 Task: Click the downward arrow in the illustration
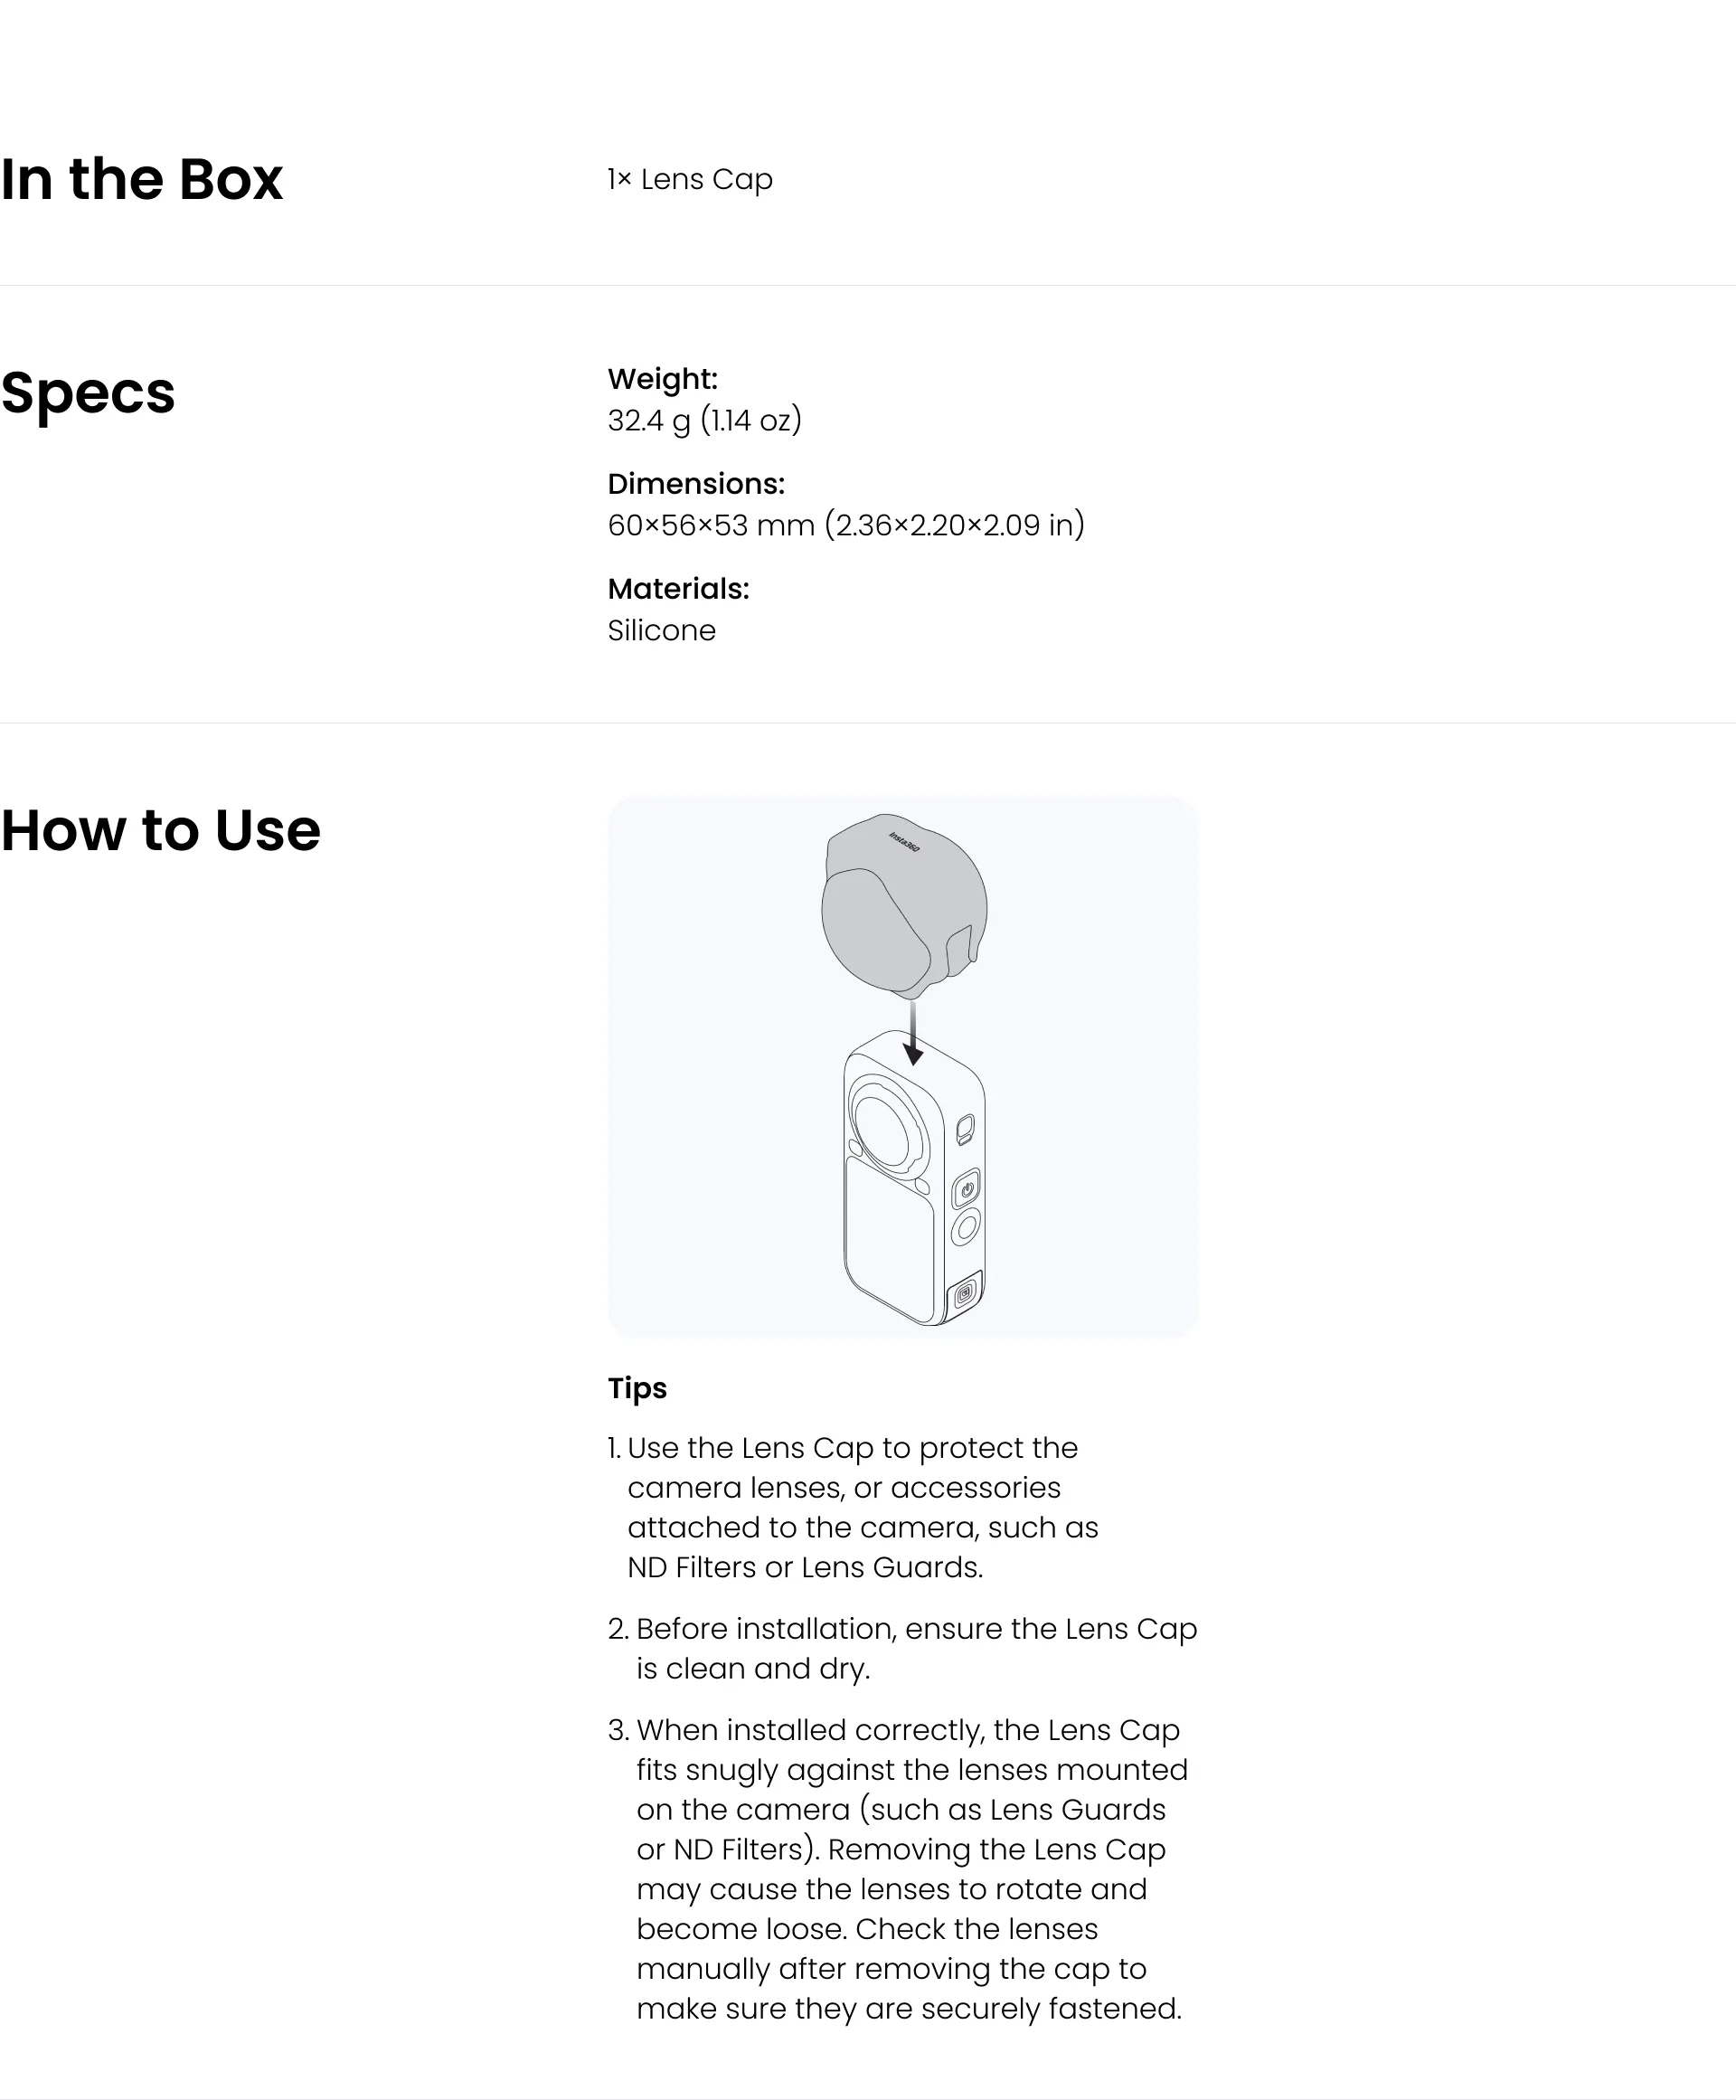[913, 1033]
